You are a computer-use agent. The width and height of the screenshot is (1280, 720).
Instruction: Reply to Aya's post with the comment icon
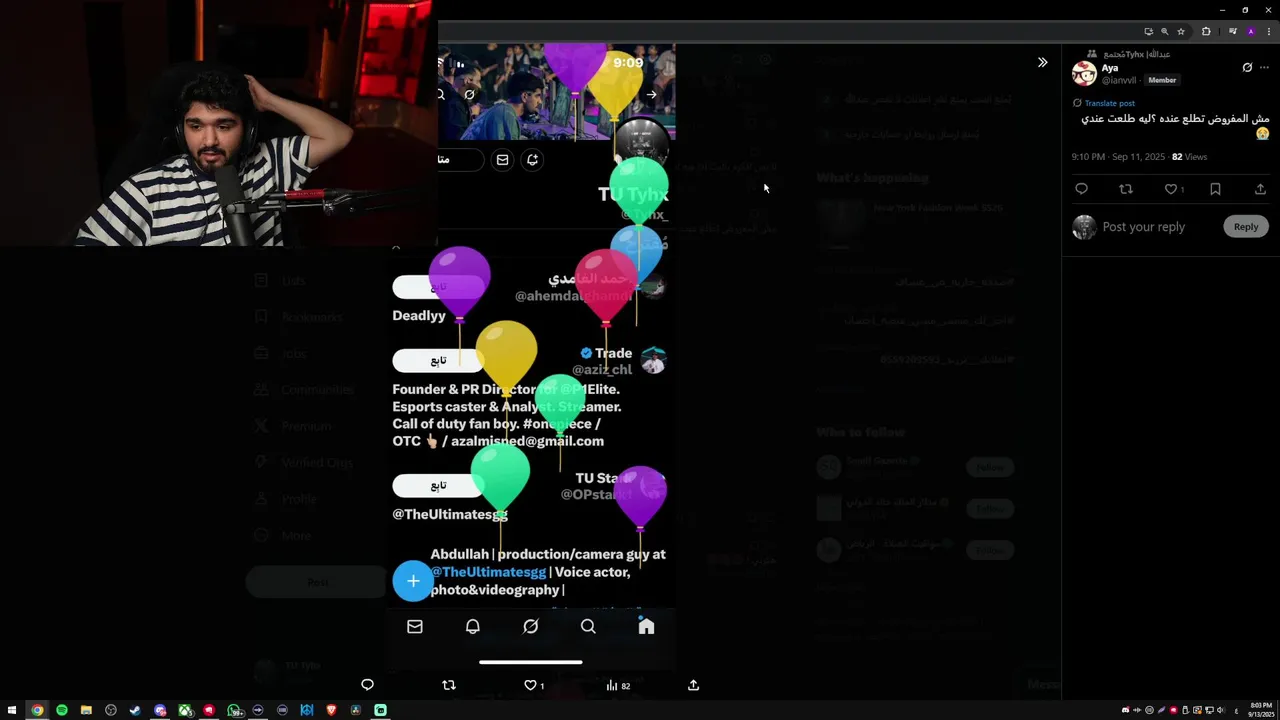click(1081, 189)
